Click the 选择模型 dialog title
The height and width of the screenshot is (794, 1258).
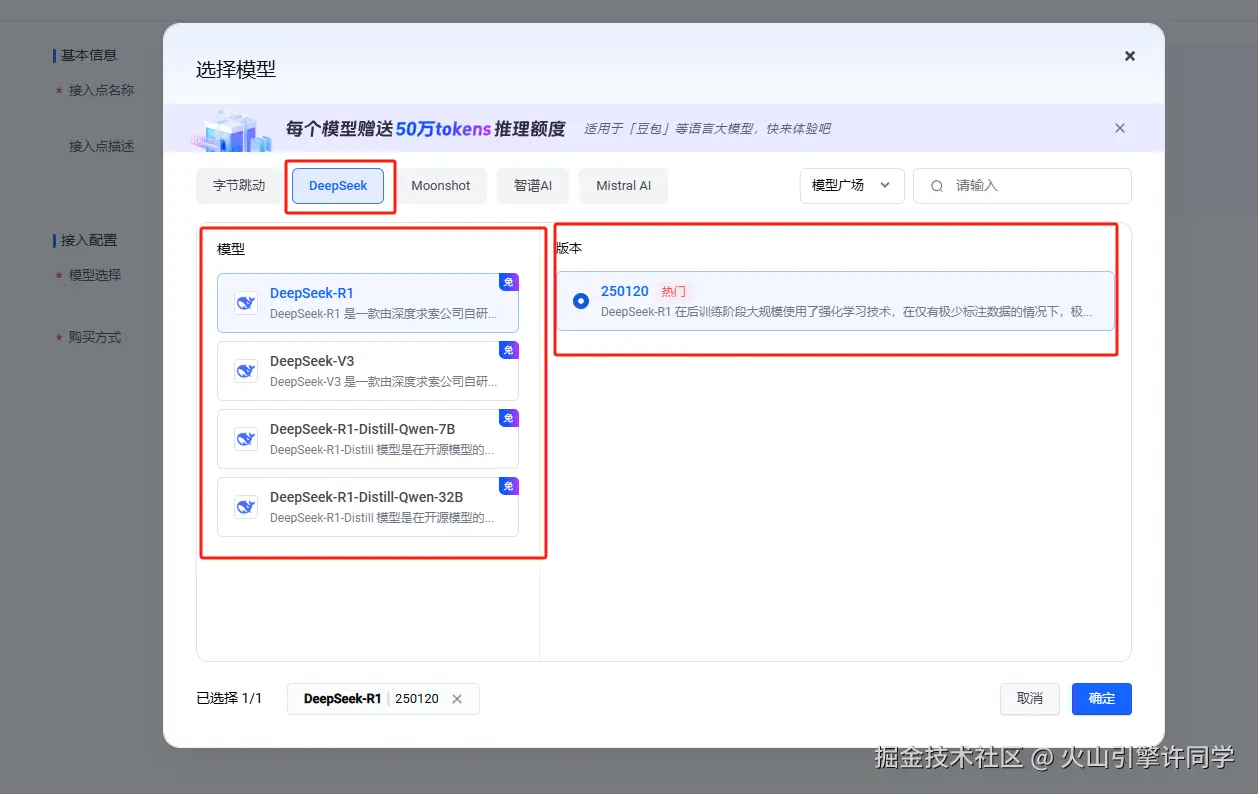236,69
